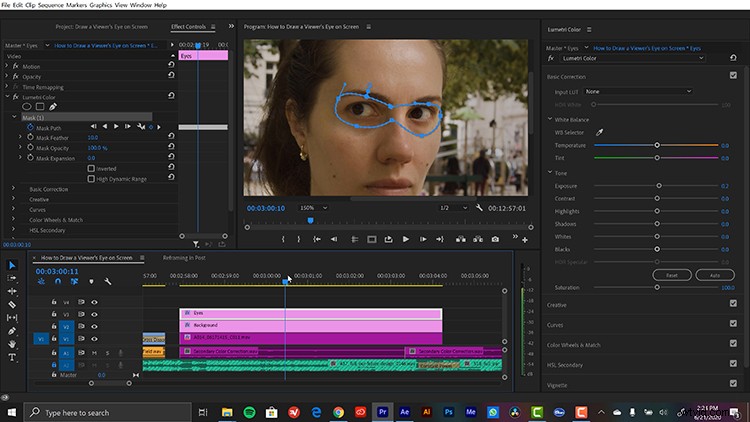Collapse the Tone section

coord(550,172)
